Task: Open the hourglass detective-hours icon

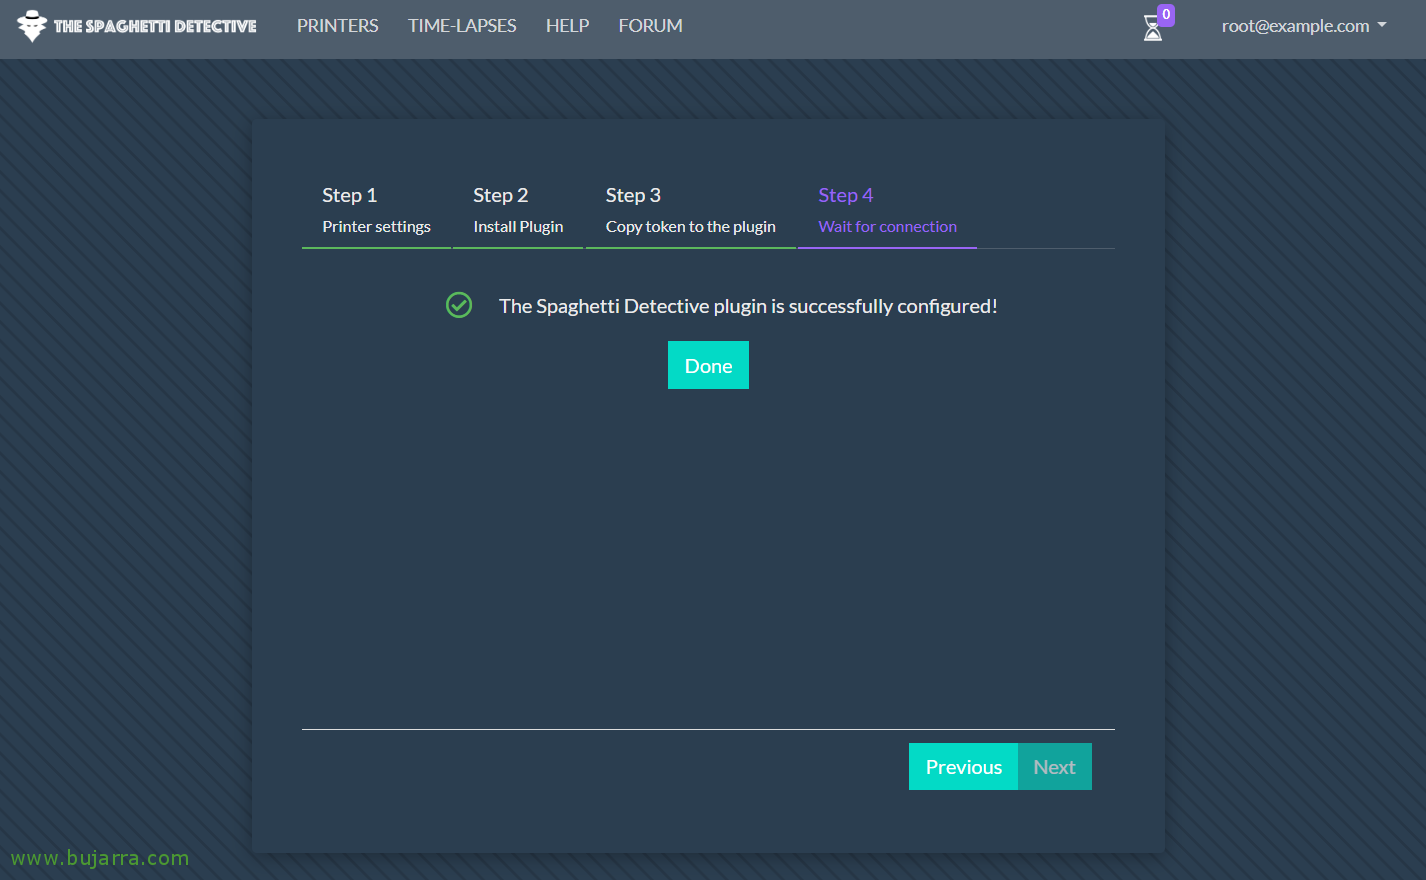Action: point(1152,28)
